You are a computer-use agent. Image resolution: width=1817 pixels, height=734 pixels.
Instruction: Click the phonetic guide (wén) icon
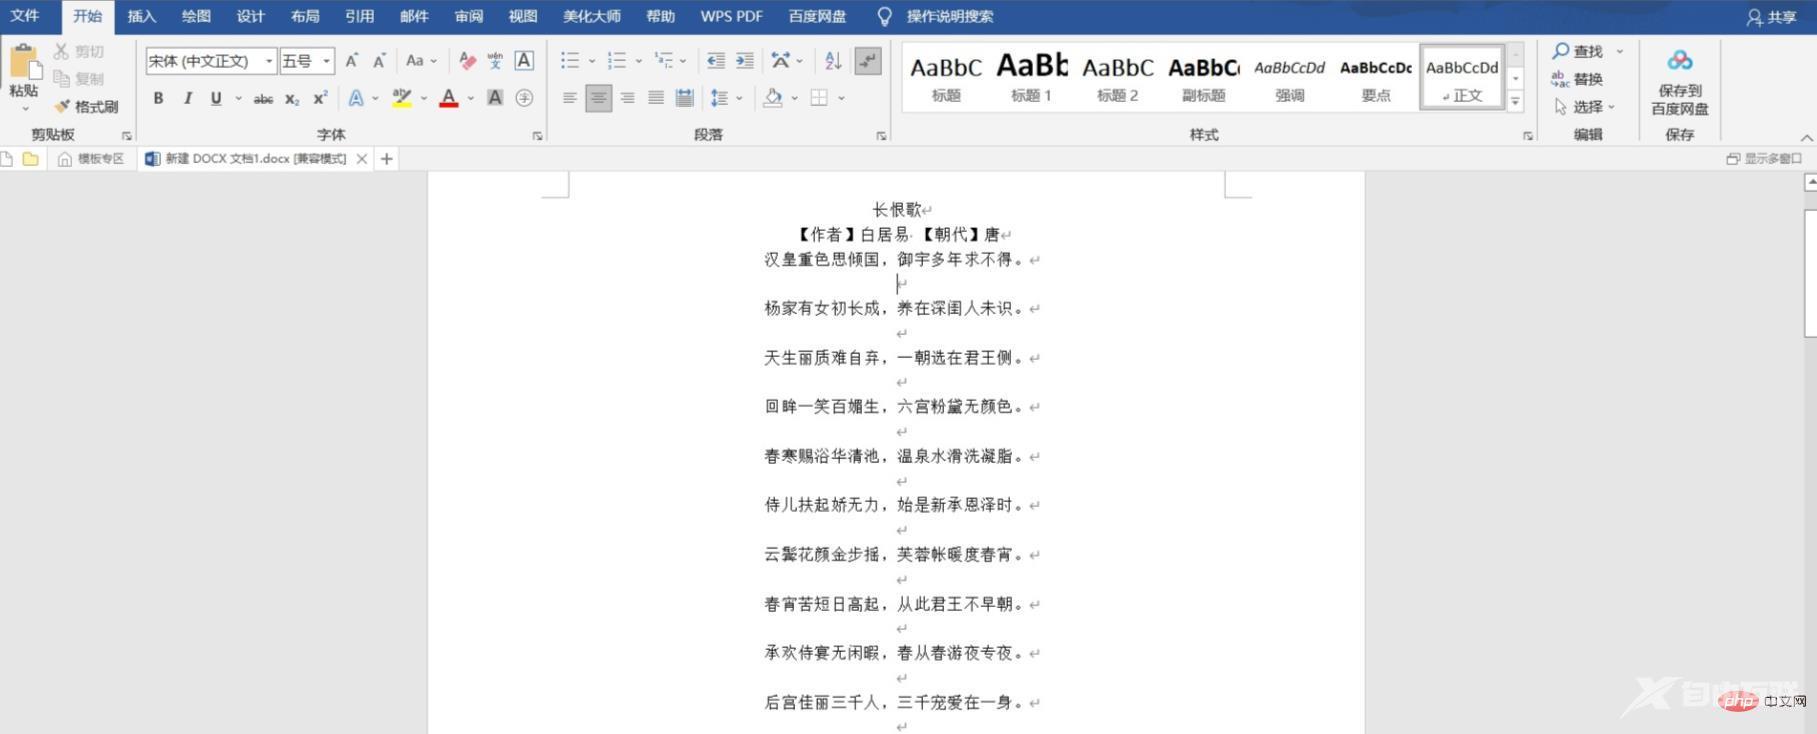495,61
